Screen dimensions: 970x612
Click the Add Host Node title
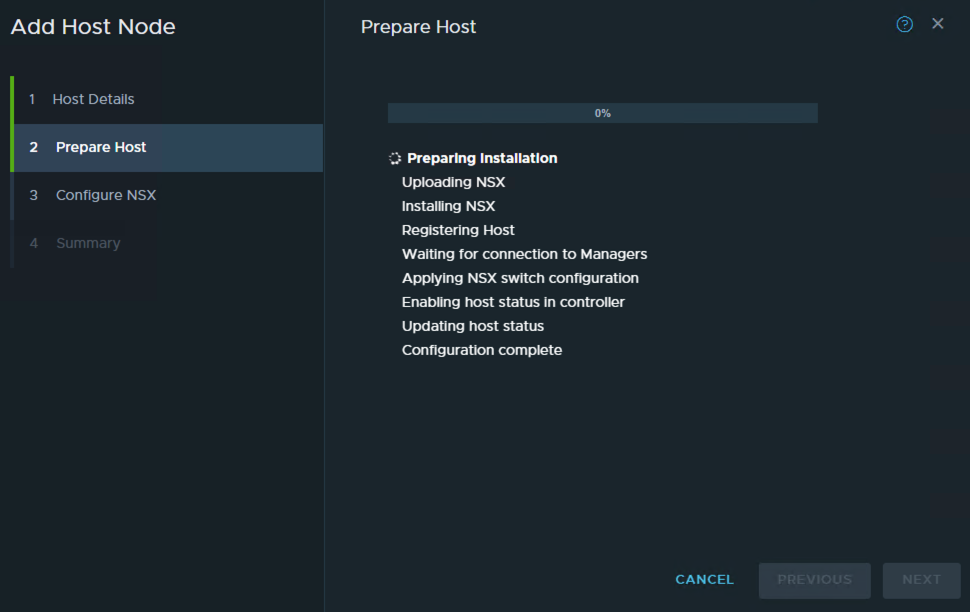tap(93, 27)
